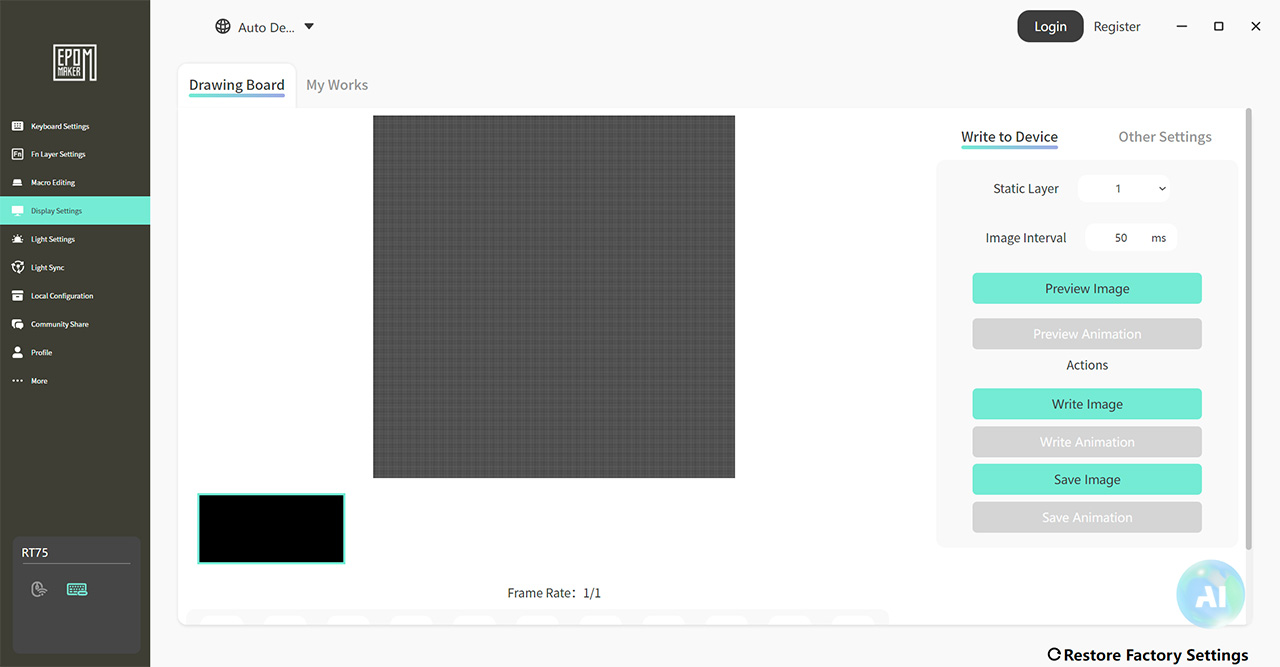Click the Write Image button
Image resolution: width=1280 pixels, height=667 pixels.
point(1087,404)
